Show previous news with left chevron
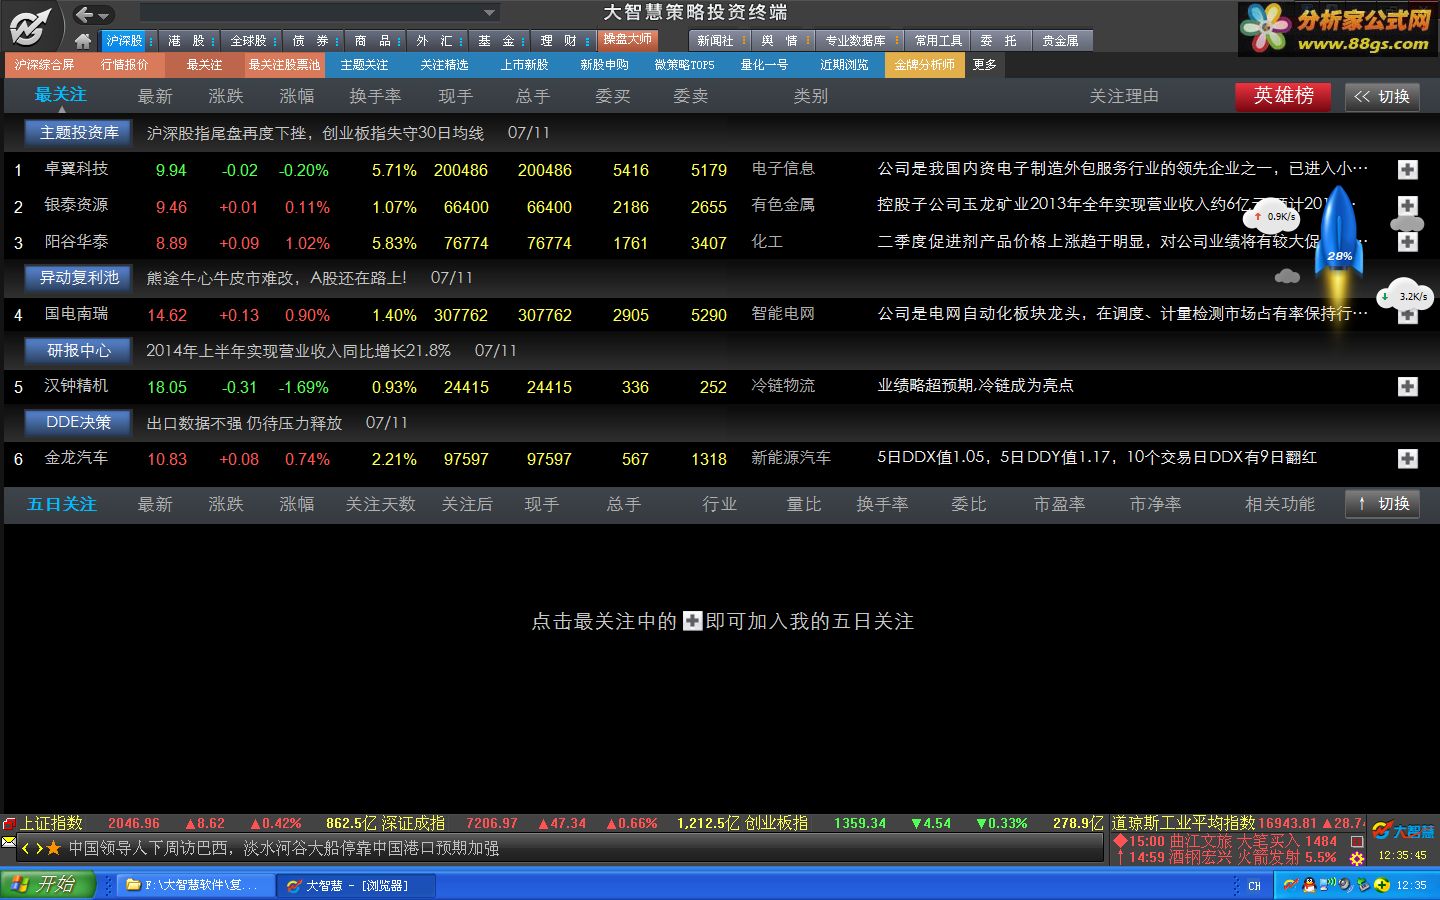 click(x=26, y=848)
